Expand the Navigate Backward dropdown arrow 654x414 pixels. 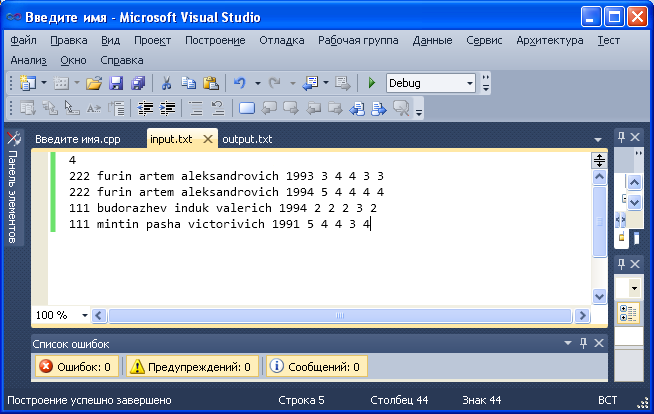coord(326,83)
